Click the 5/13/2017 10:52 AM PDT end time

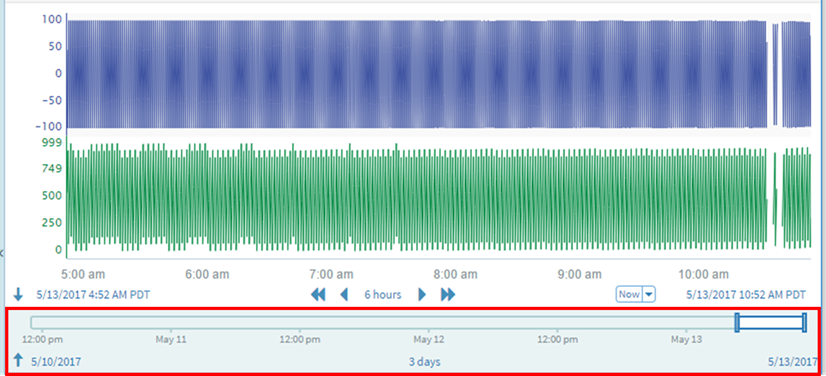pos(746,294)
